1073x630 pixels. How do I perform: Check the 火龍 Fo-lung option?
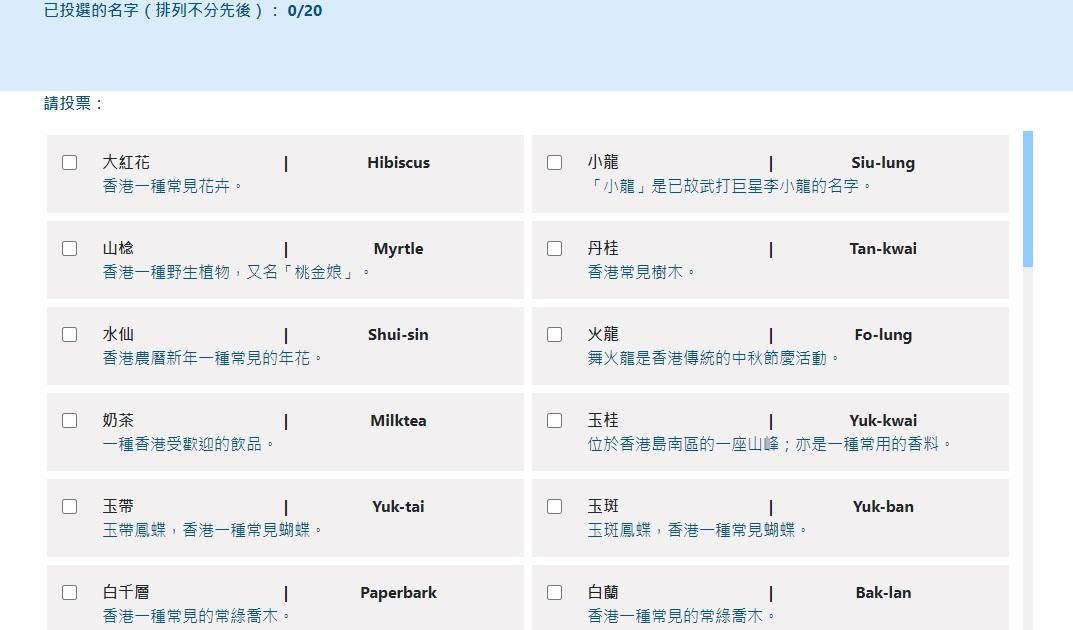pos(554,334)
